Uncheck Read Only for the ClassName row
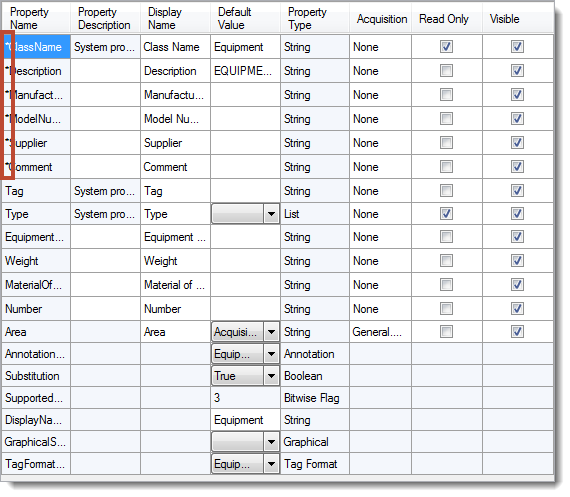 (x=446, y=47)
